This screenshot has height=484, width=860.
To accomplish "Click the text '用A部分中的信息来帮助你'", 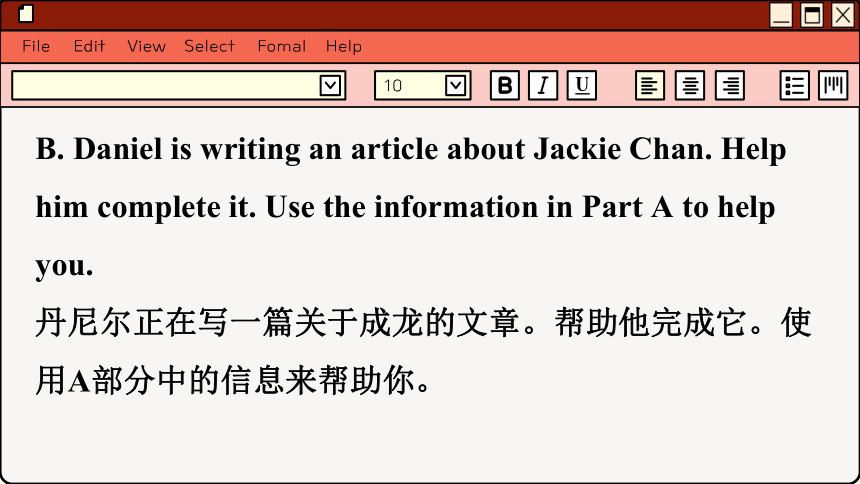I will [x=225, y=380].
